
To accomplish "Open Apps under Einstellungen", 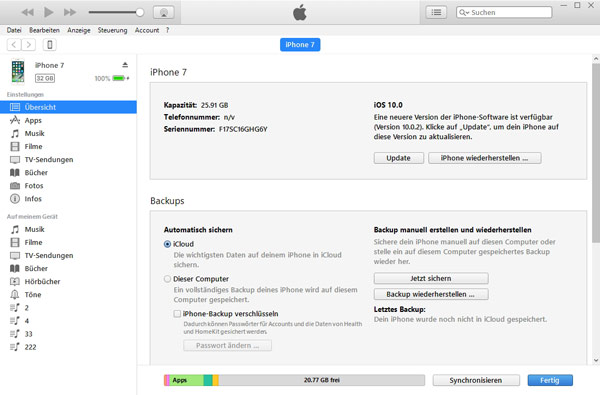I will [68, 120].
